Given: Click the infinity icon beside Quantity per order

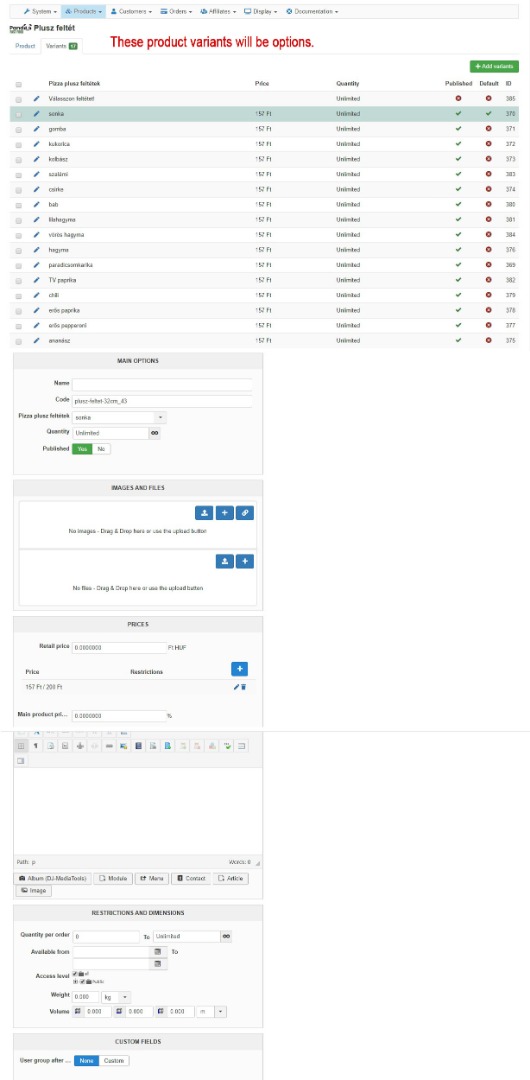Looking at the screenshot, I should pos(226,937).
